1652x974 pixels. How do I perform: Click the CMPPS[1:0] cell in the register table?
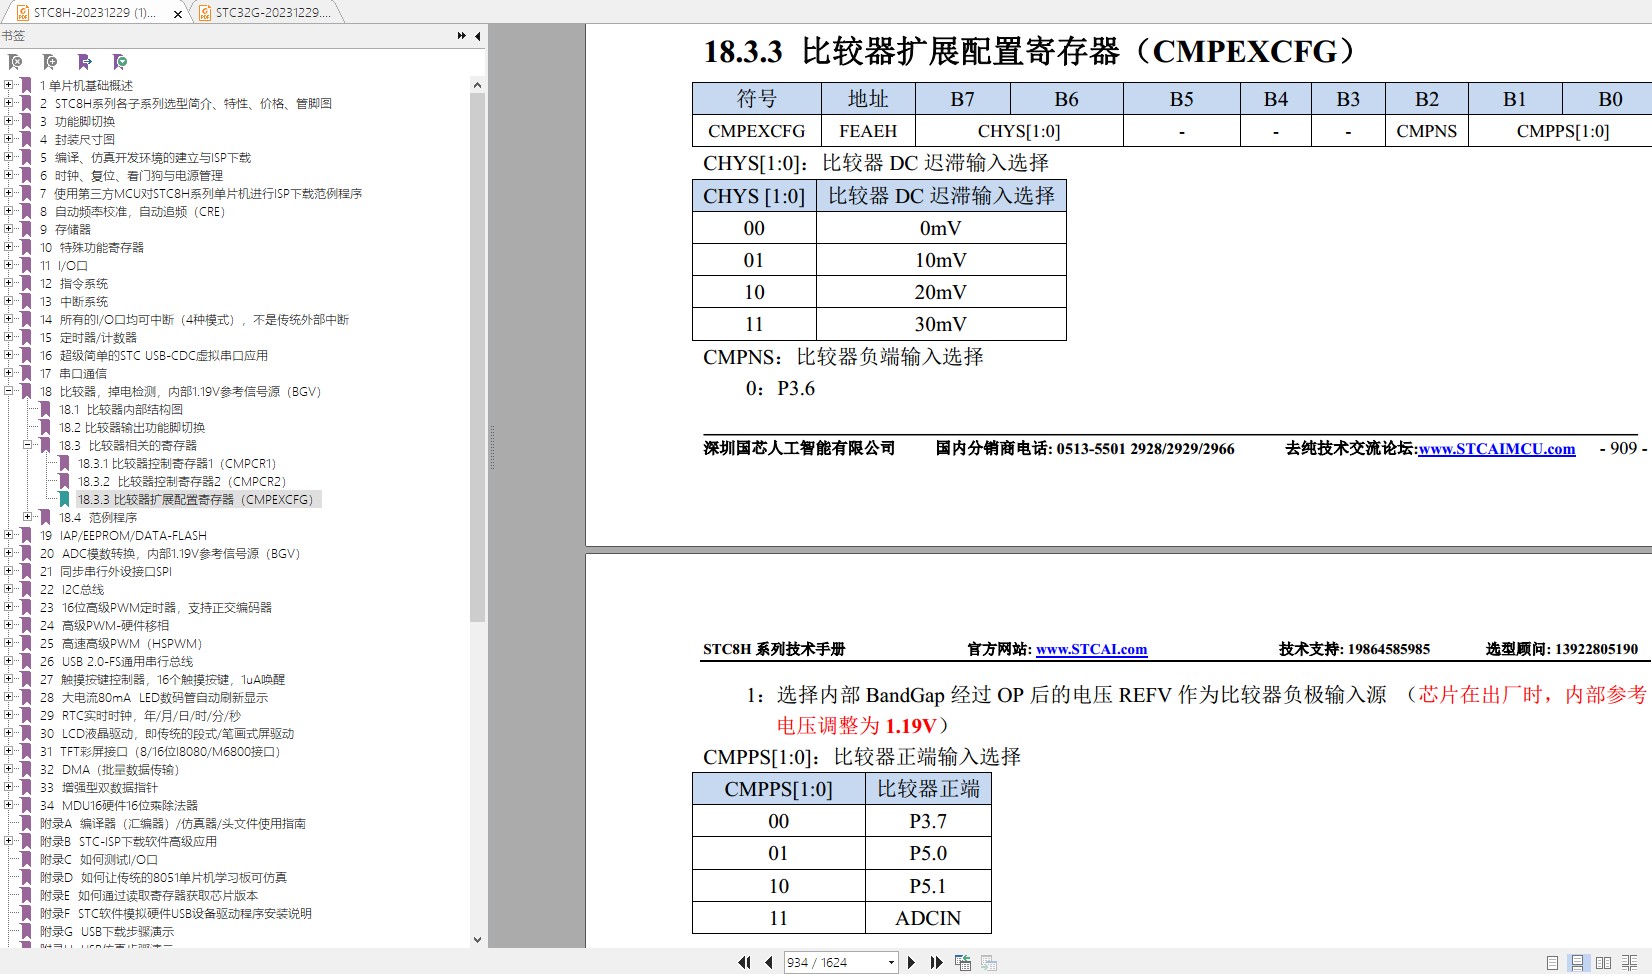coord(1563,131)
